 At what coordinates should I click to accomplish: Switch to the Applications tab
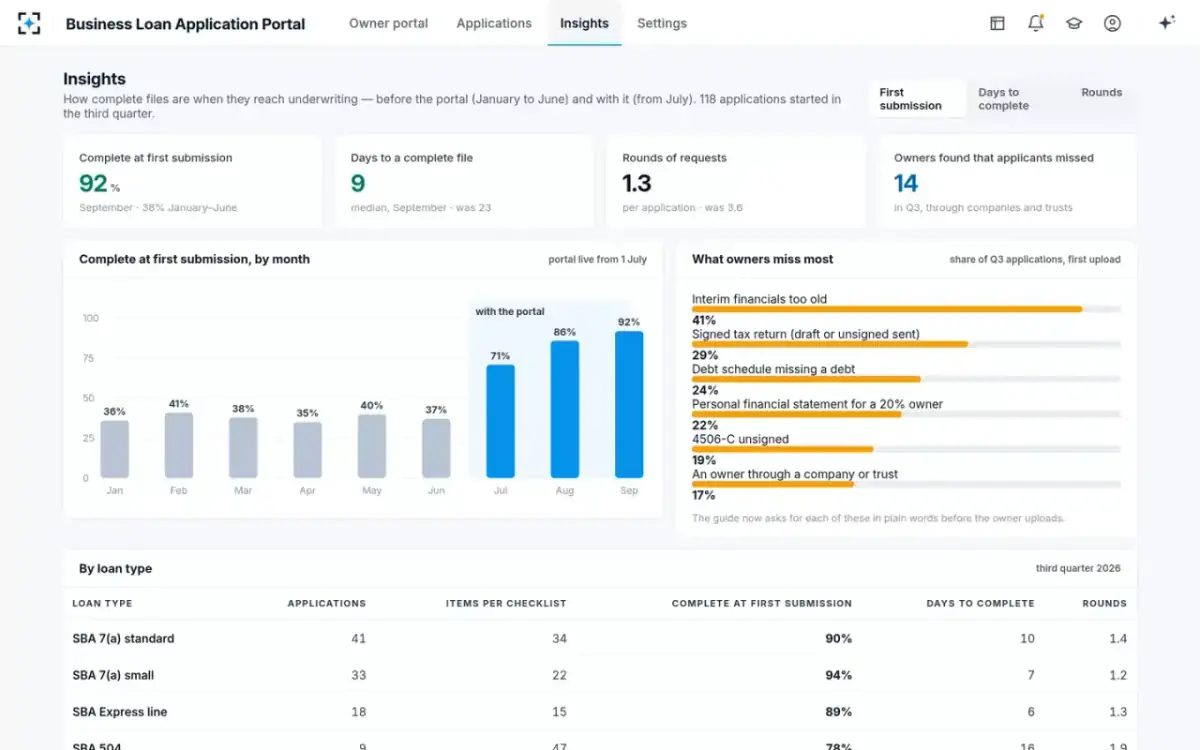tap(494, 23)
